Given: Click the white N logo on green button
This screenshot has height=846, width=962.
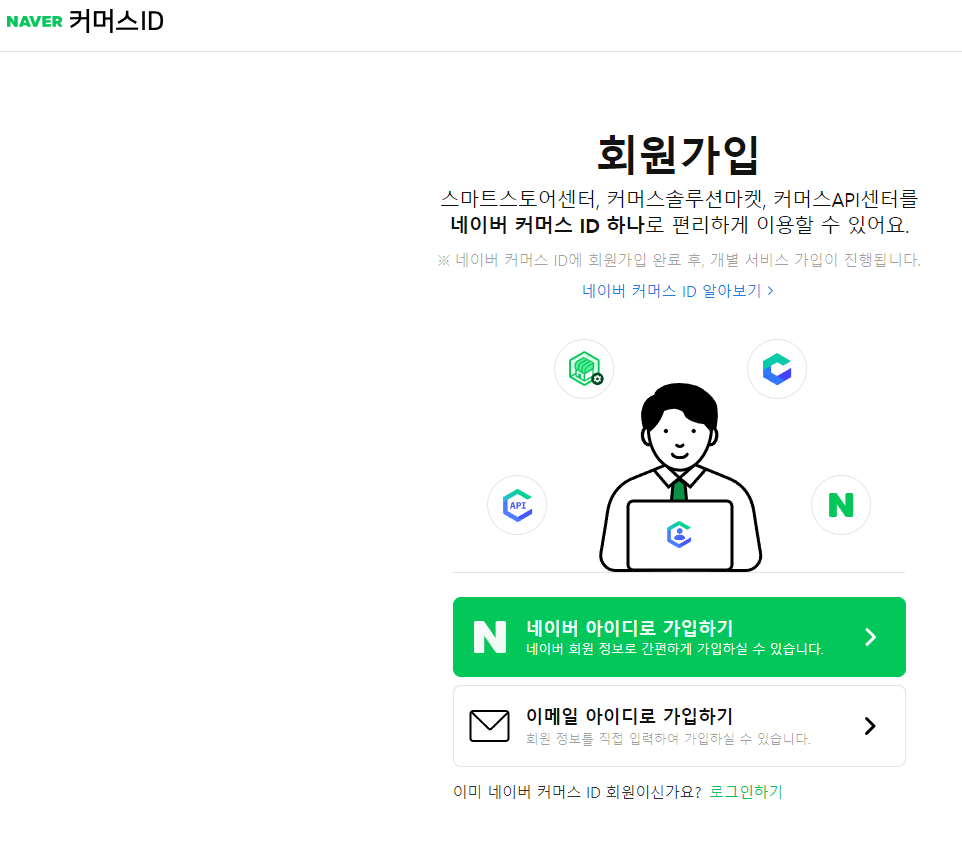Looking at the screenshot, I should coord(490,637).
